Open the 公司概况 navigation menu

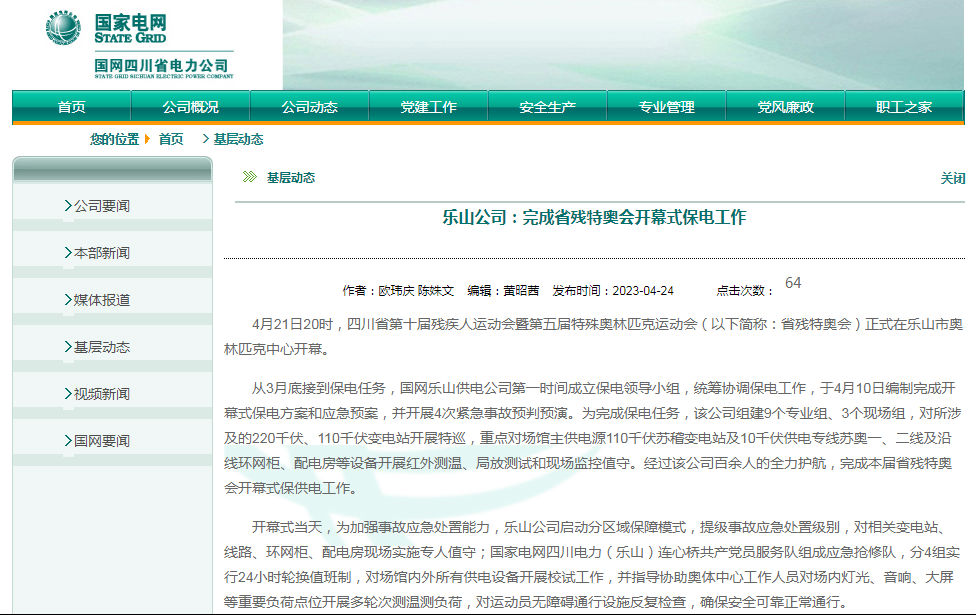[x=190, y=106]
